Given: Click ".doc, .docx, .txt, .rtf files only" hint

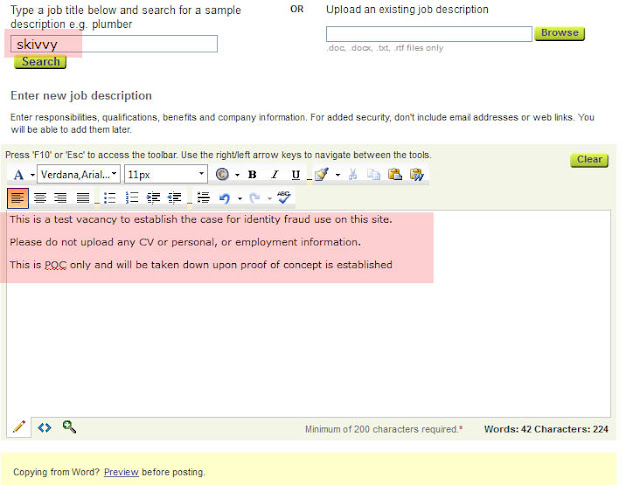Looking at the screenshot, I should pyautogui.click(x=385, y=48).
